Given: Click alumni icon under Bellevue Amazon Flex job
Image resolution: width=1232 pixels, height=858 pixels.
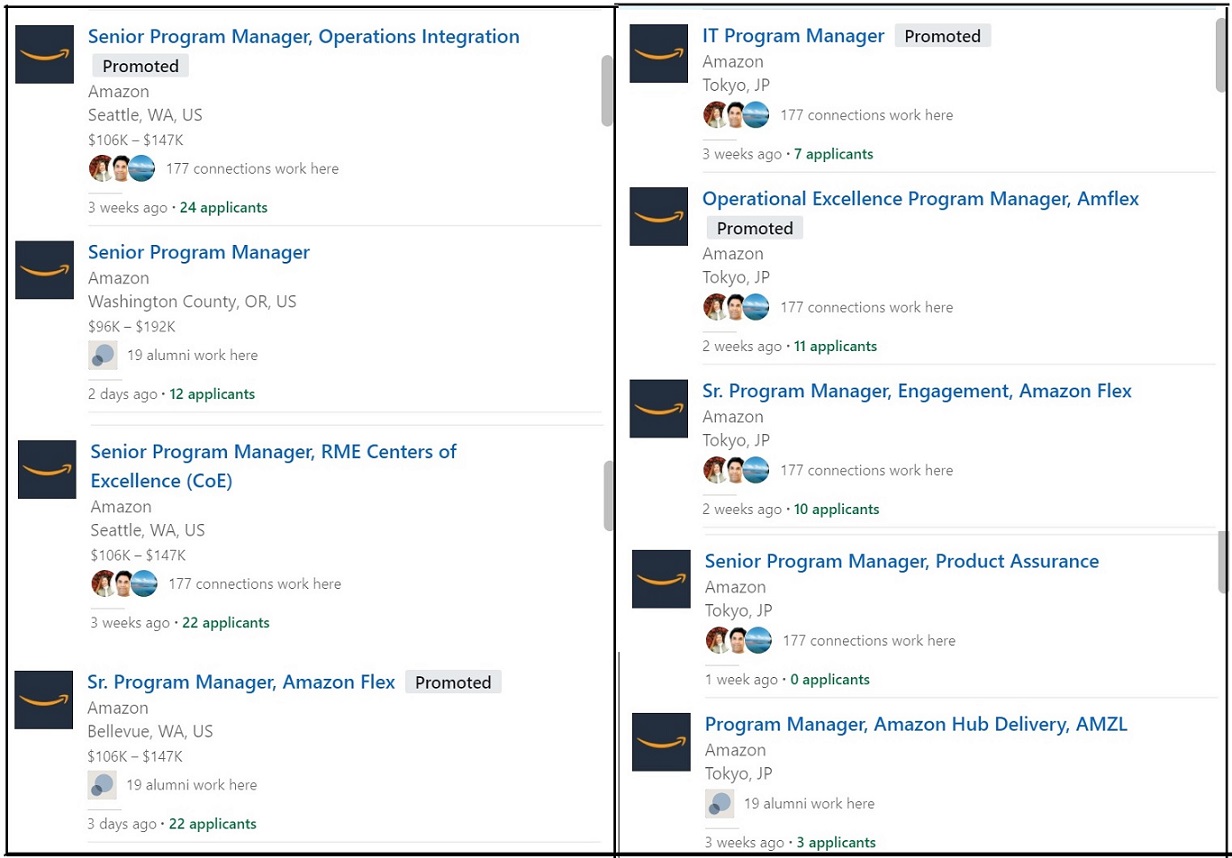Looking at the screenshot, I should 102,785.
